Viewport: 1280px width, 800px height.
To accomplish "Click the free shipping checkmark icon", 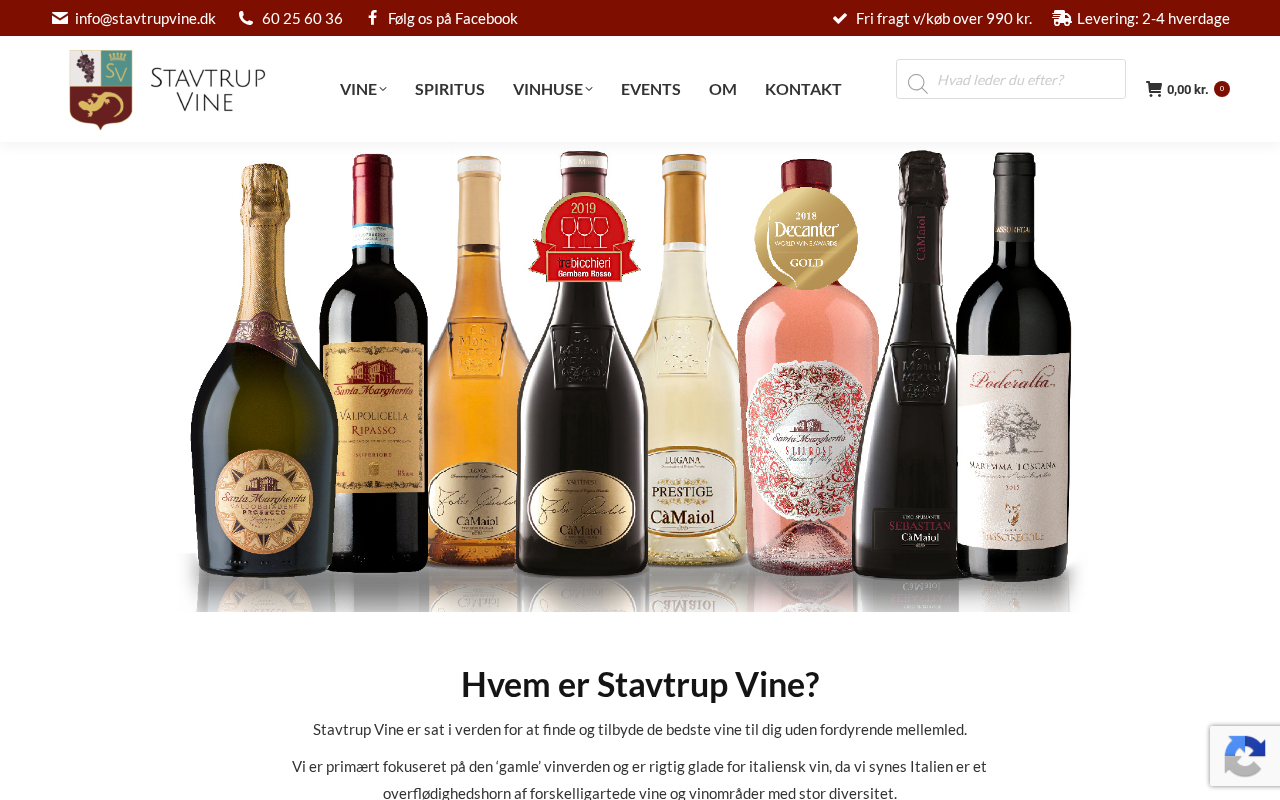I will coord(840,18).
